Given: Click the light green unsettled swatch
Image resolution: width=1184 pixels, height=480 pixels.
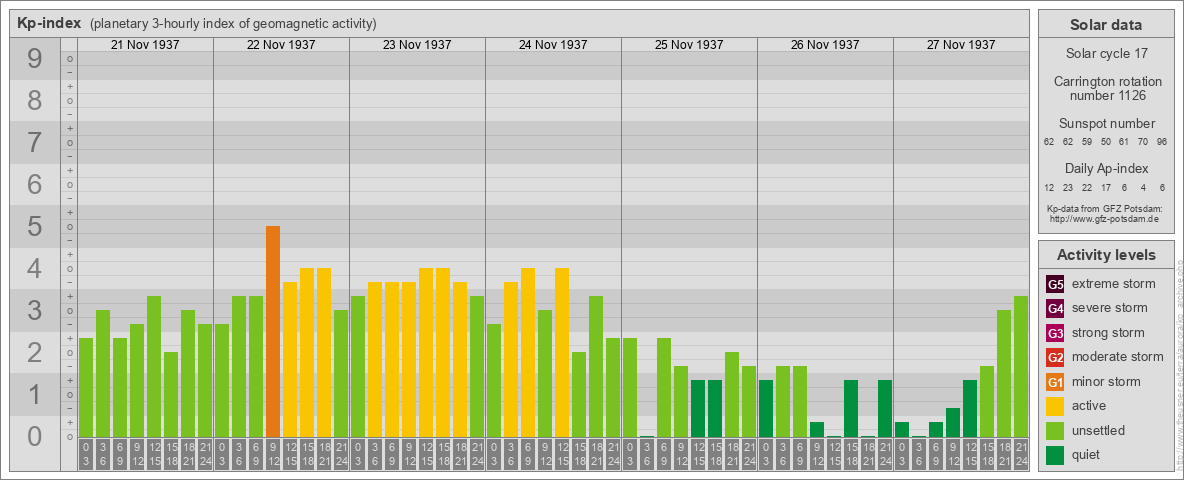Looking at the screenshot, I should point(1055,431).
